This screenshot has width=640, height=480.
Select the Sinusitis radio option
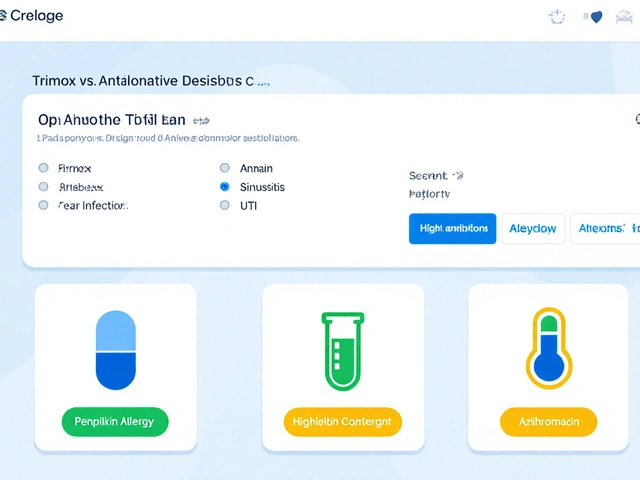pyautogui.click(x=224, y=187)
